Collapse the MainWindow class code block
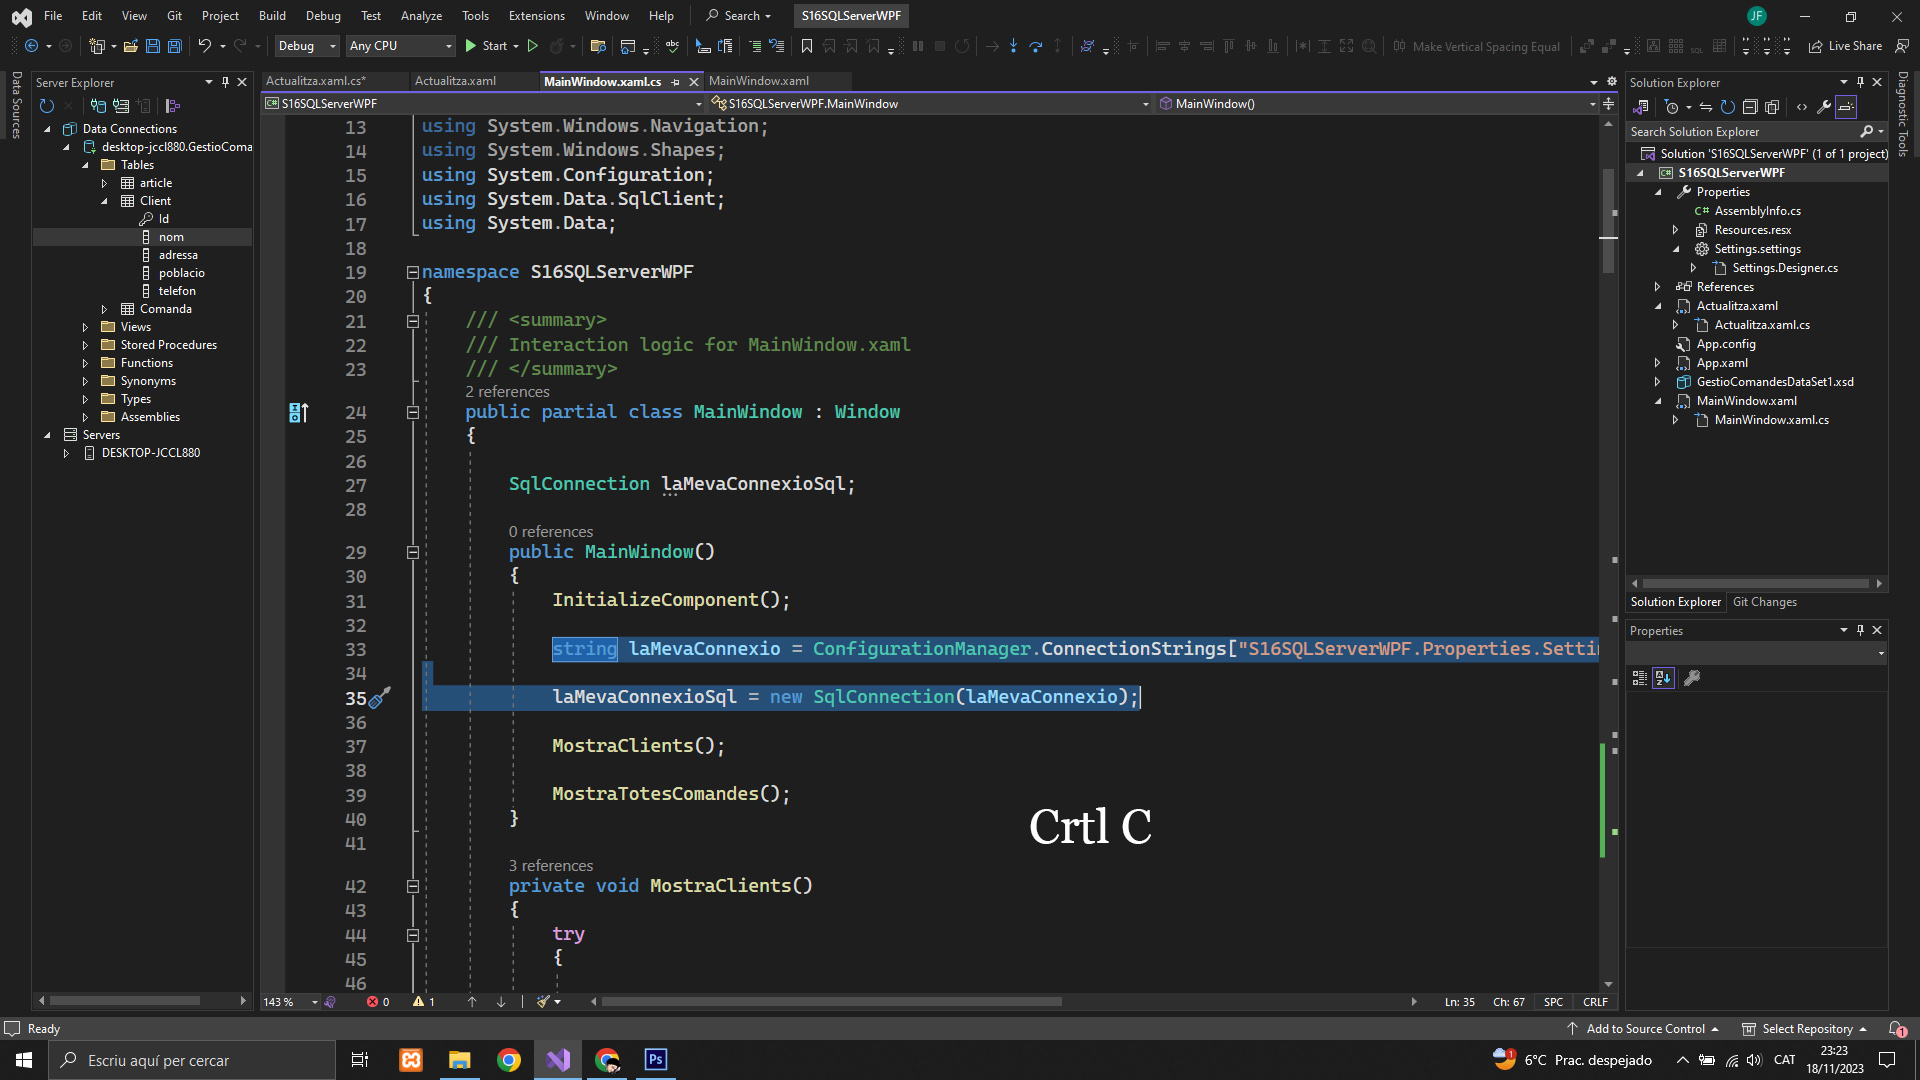The width and height of the screenshot is (1920, 1080). [412, 412]
